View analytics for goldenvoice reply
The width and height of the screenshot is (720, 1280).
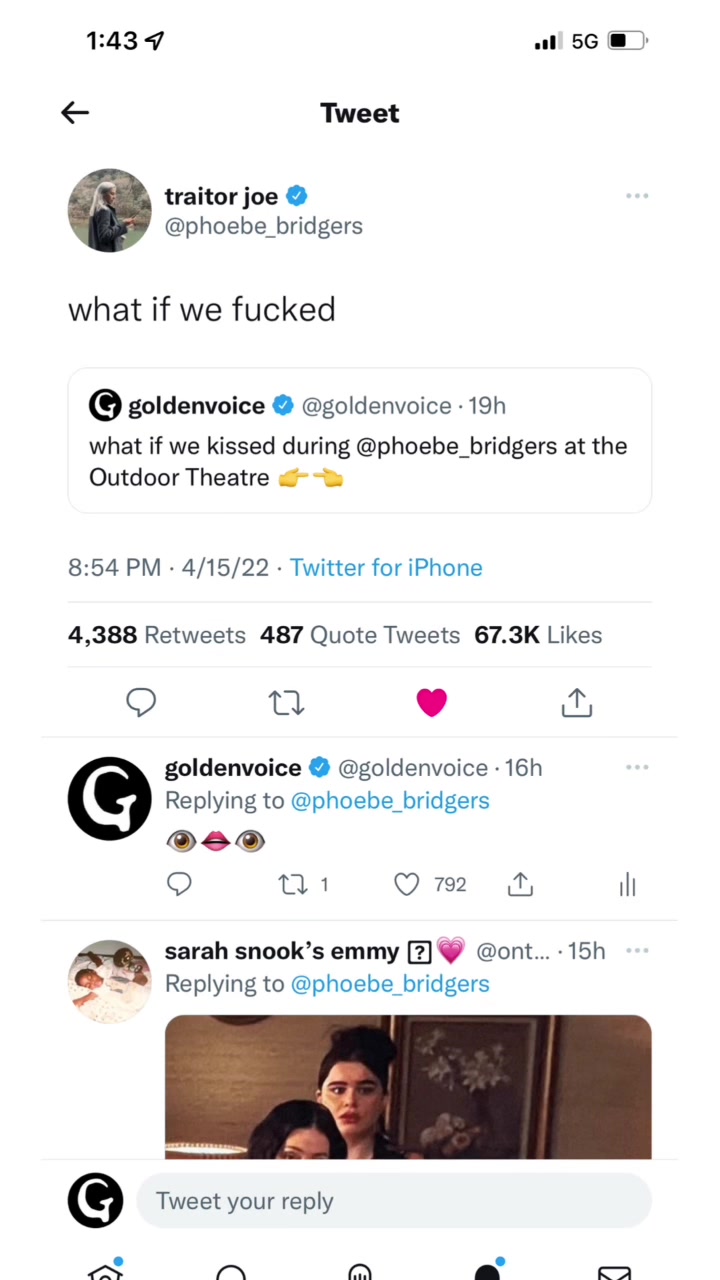627,884
